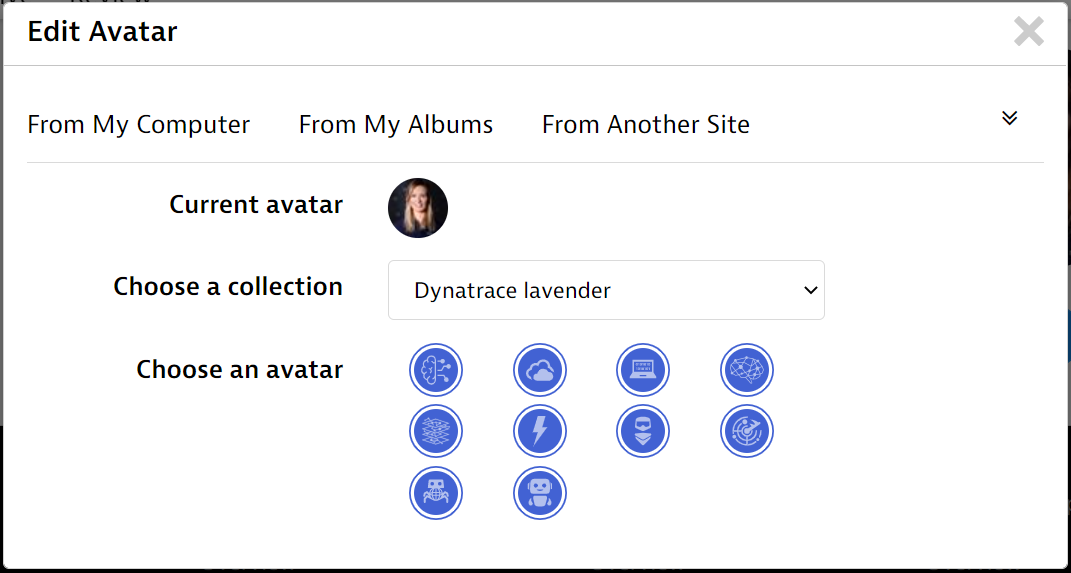Screen dimensions: 1071x573
Task: Click the 'Choose a collection' label
Action: [x=228, y=287]
